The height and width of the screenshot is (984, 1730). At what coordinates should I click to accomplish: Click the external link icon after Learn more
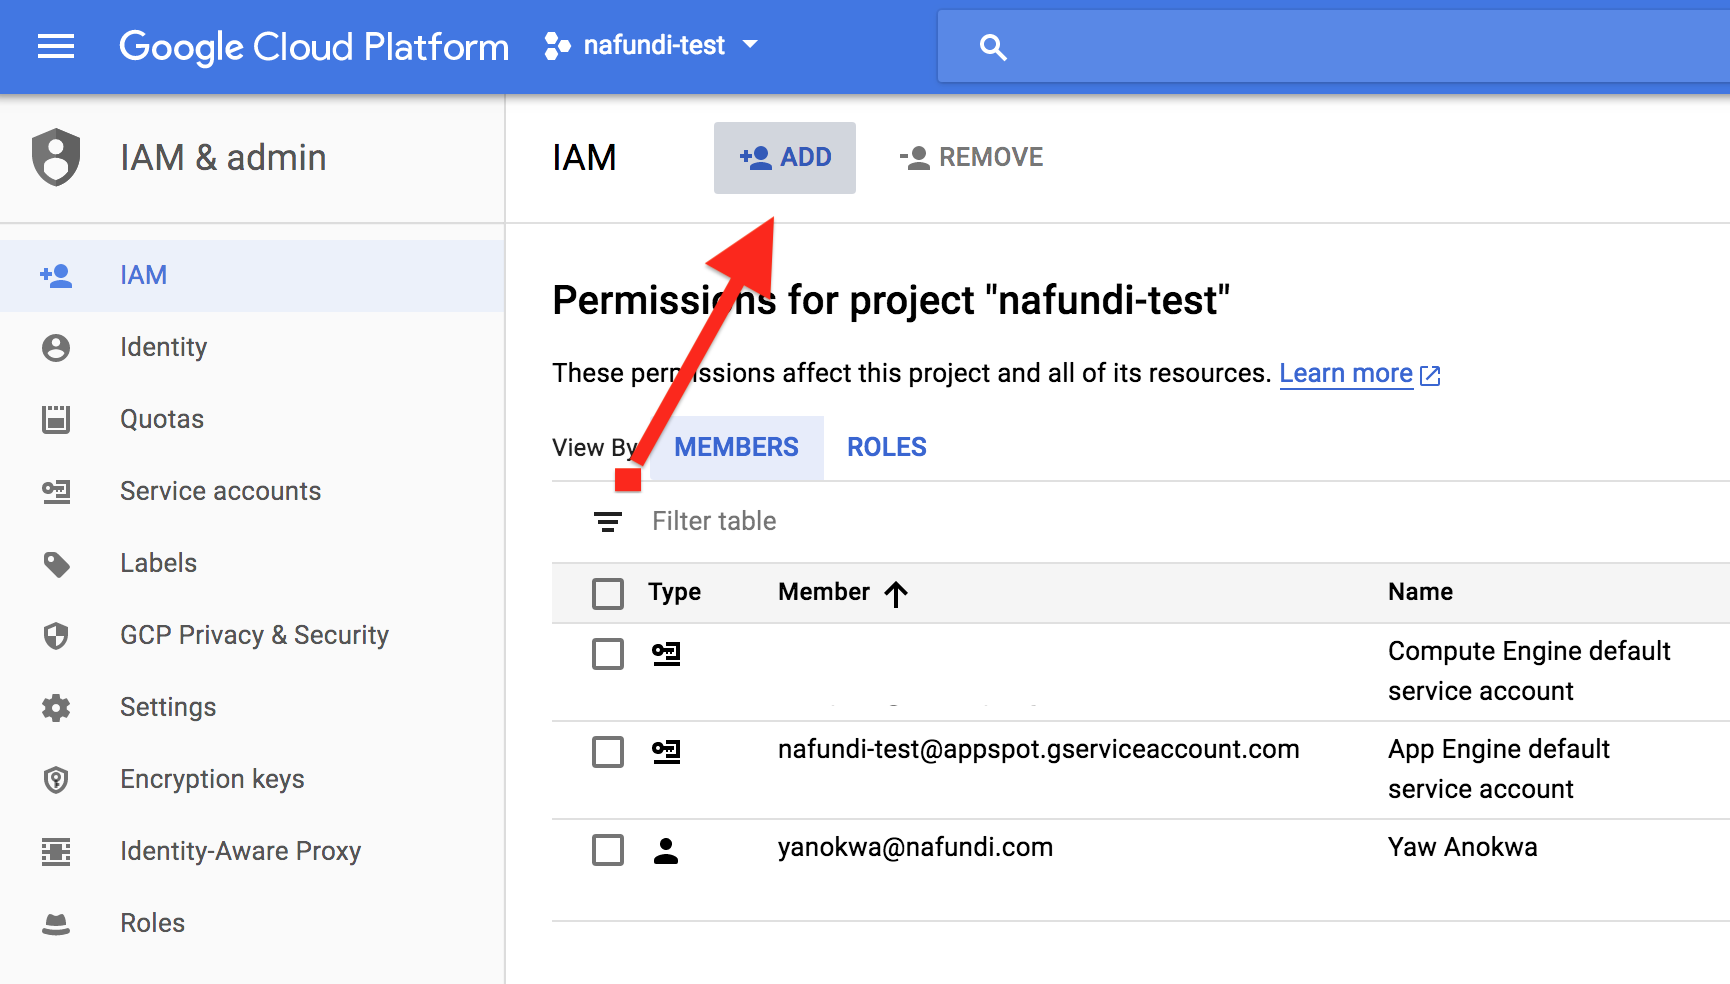[x=1430, y=375]
